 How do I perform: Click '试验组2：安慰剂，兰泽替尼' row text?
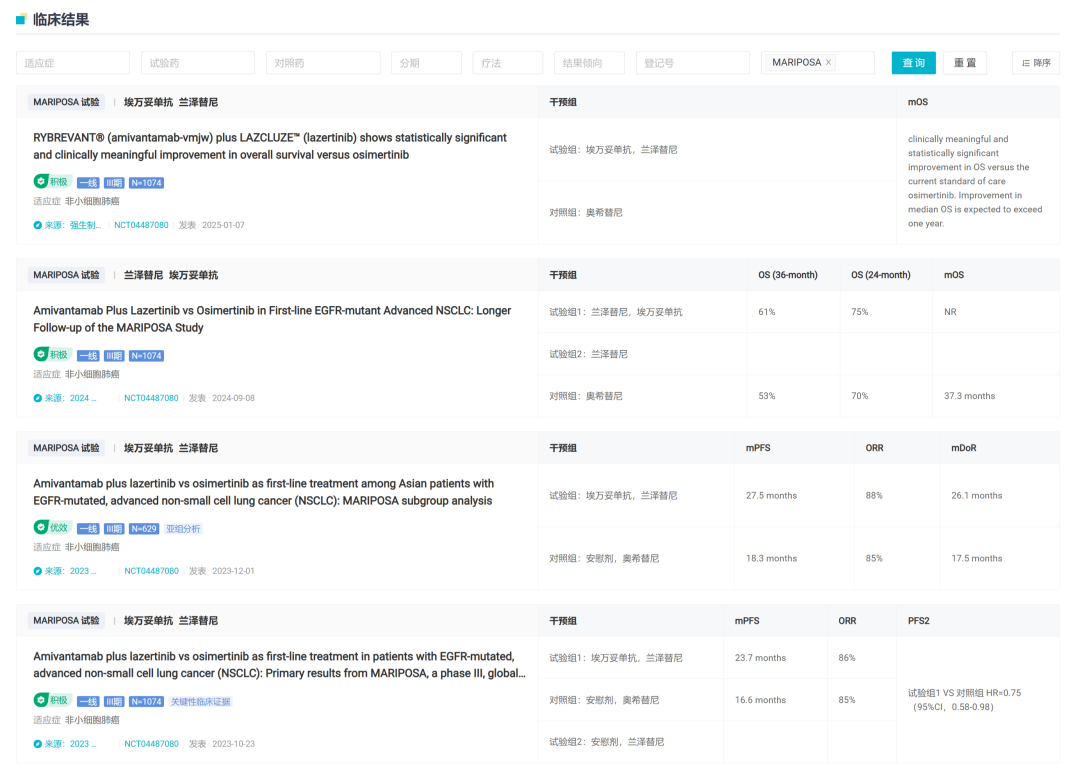click(606, 742)
